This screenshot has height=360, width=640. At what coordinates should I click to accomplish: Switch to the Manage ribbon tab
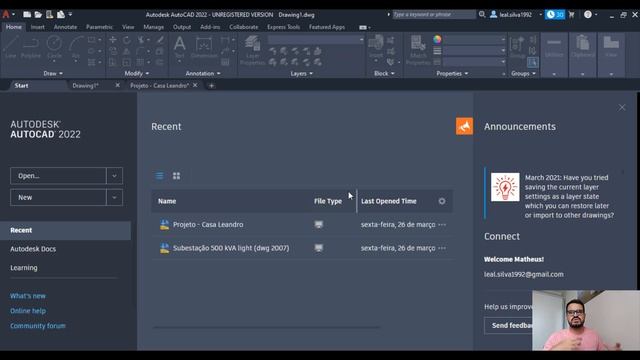click(153, 27)
